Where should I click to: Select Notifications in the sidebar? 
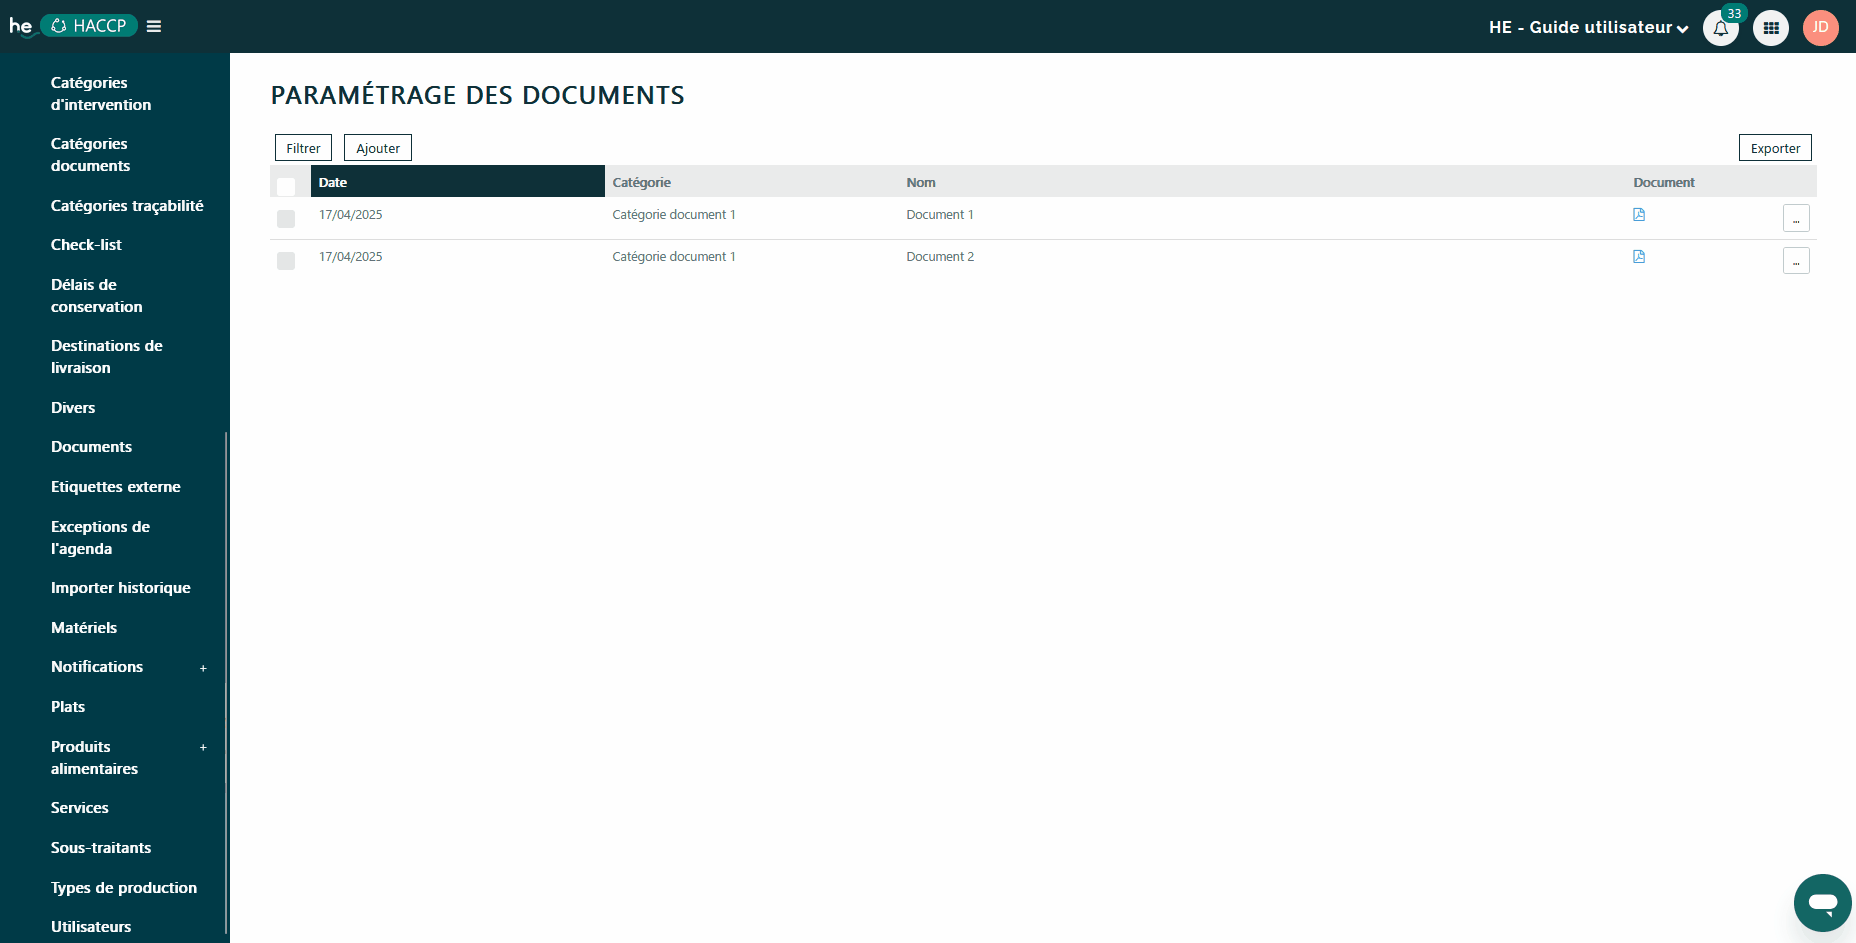coord(97,667)
